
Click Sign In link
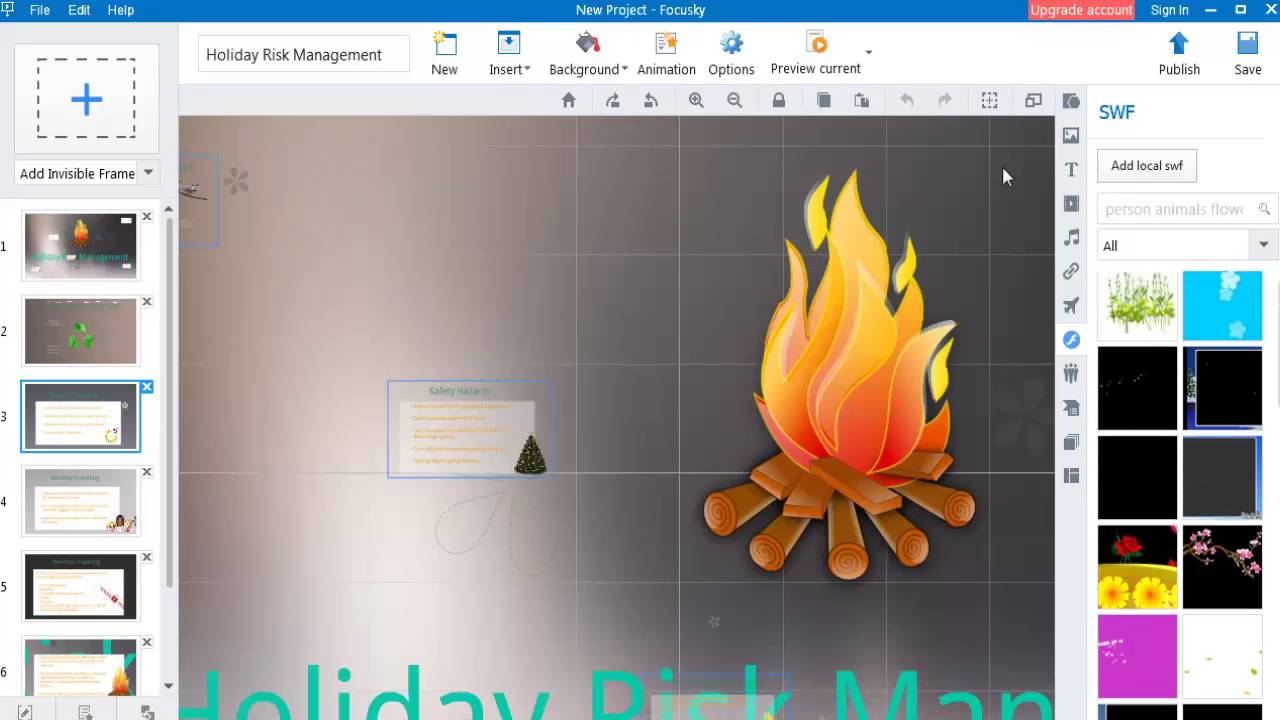[x=1169, y=10]
